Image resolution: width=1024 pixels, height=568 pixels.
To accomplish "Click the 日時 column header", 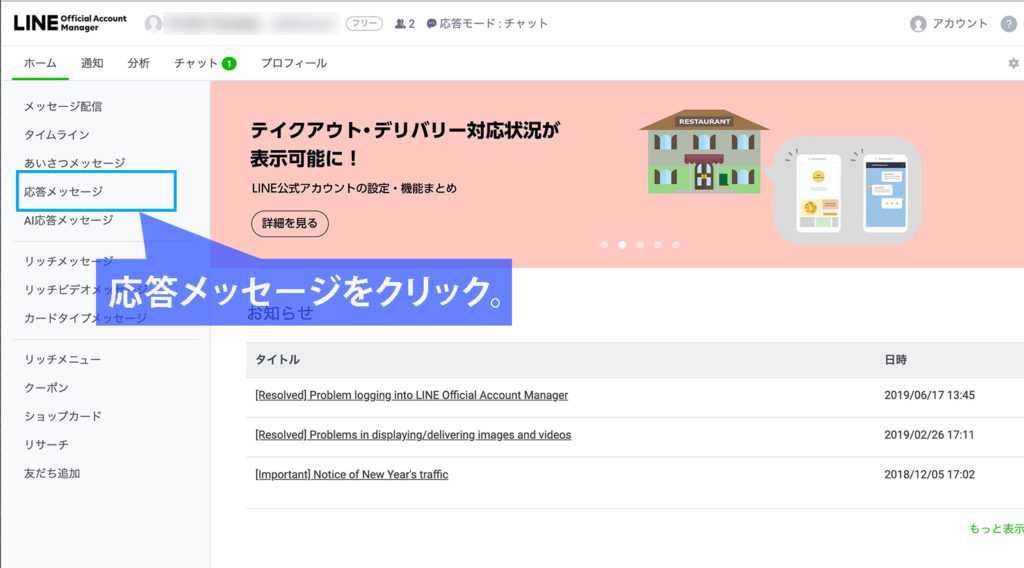I will click(895, 360).
